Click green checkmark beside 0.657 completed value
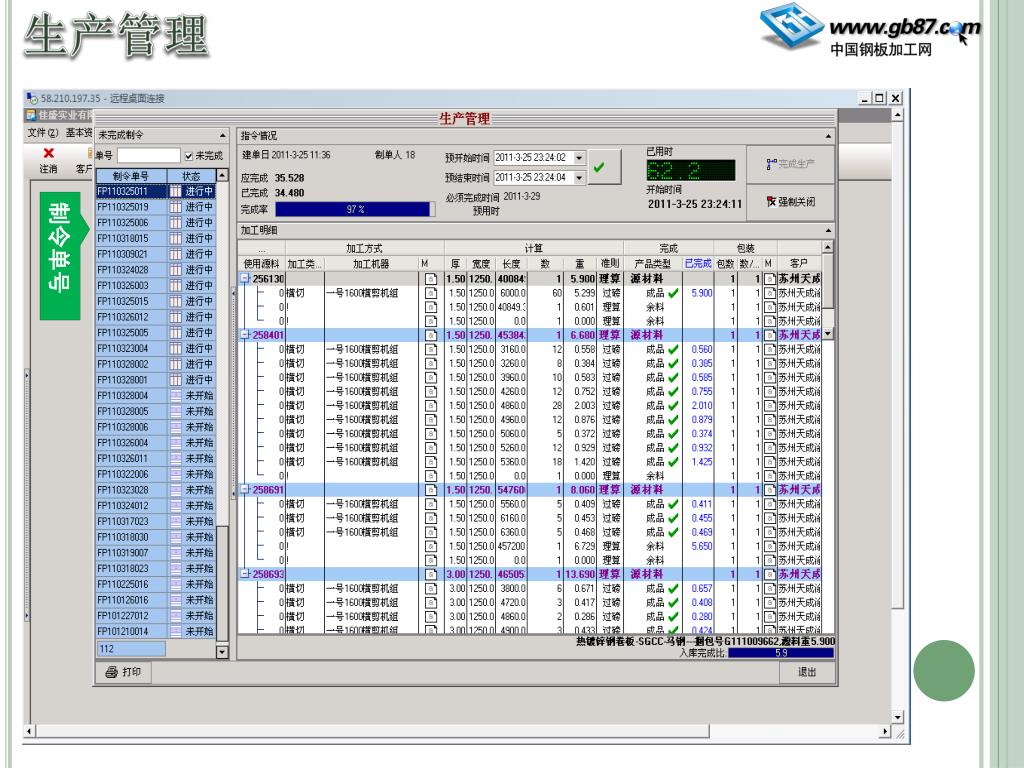The width and height of the screenshot is (1024, 768). click(673, 588)
